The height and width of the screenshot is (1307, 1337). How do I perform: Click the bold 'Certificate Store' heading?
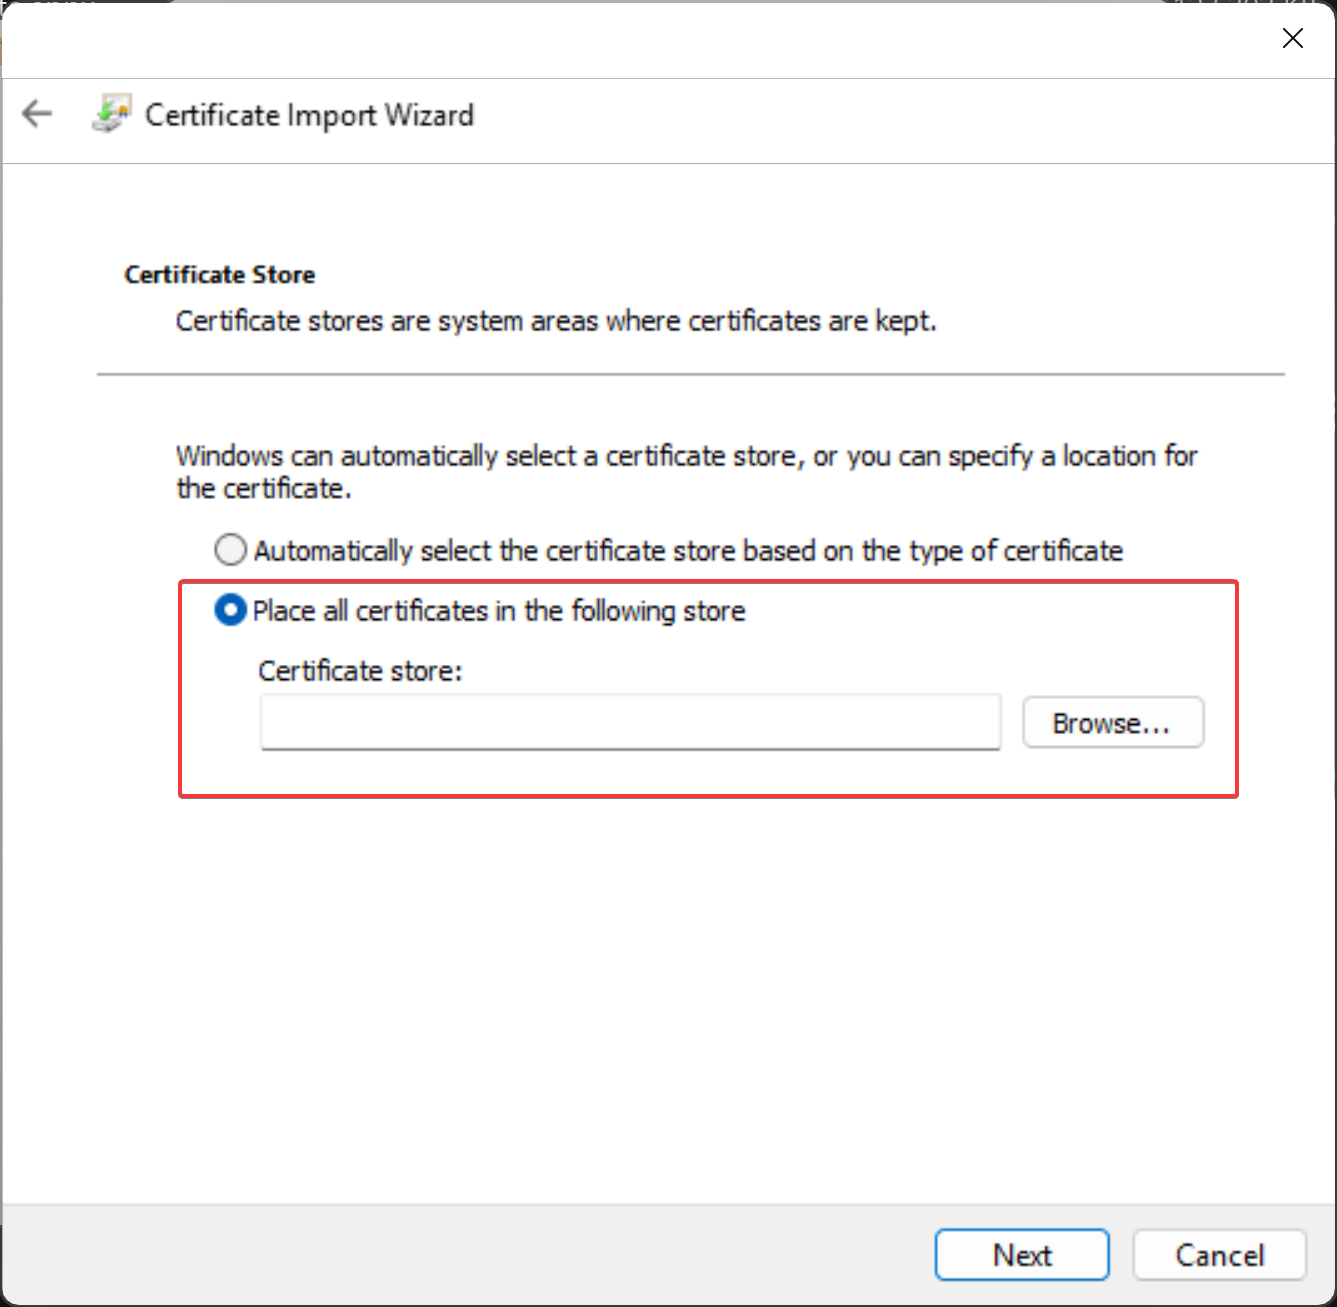(220, 275)
